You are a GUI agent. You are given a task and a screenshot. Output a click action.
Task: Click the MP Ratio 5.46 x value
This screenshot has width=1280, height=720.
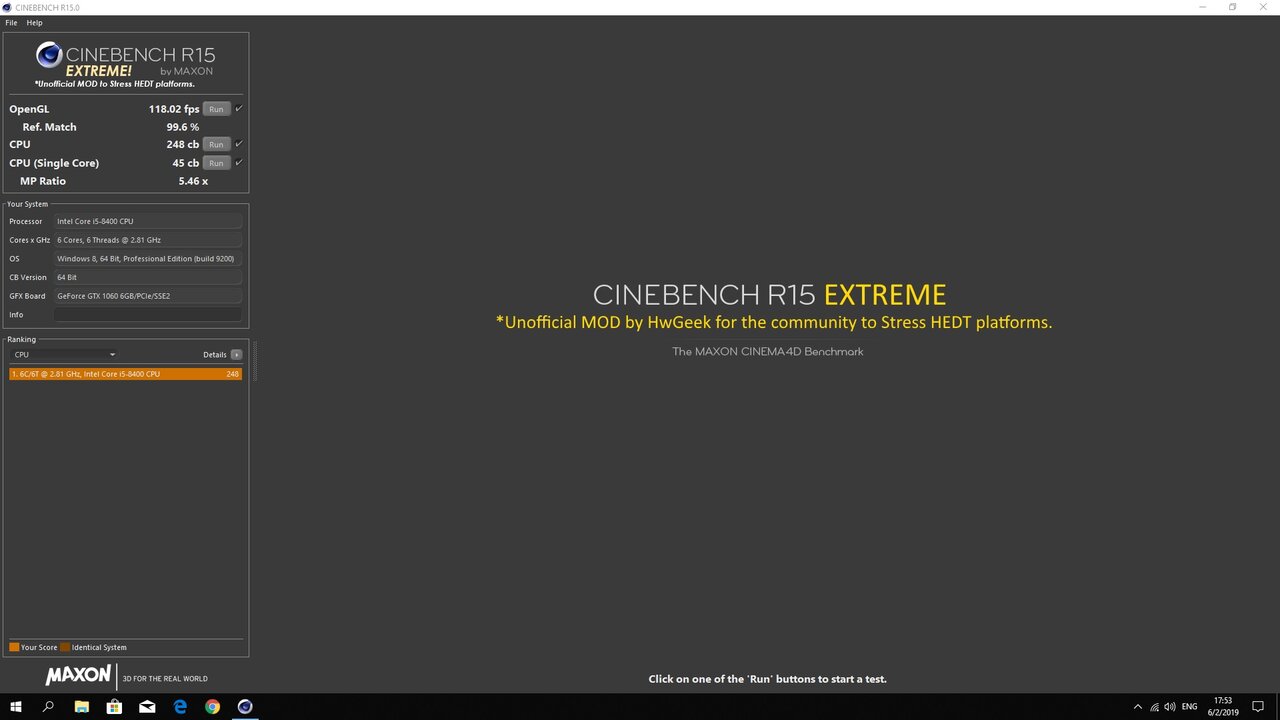click(193, 181)
